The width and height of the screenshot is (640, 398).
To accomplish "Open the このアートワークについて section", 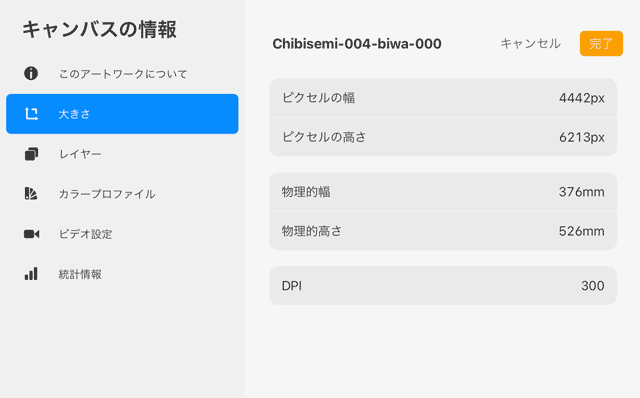I will [123, 74].
